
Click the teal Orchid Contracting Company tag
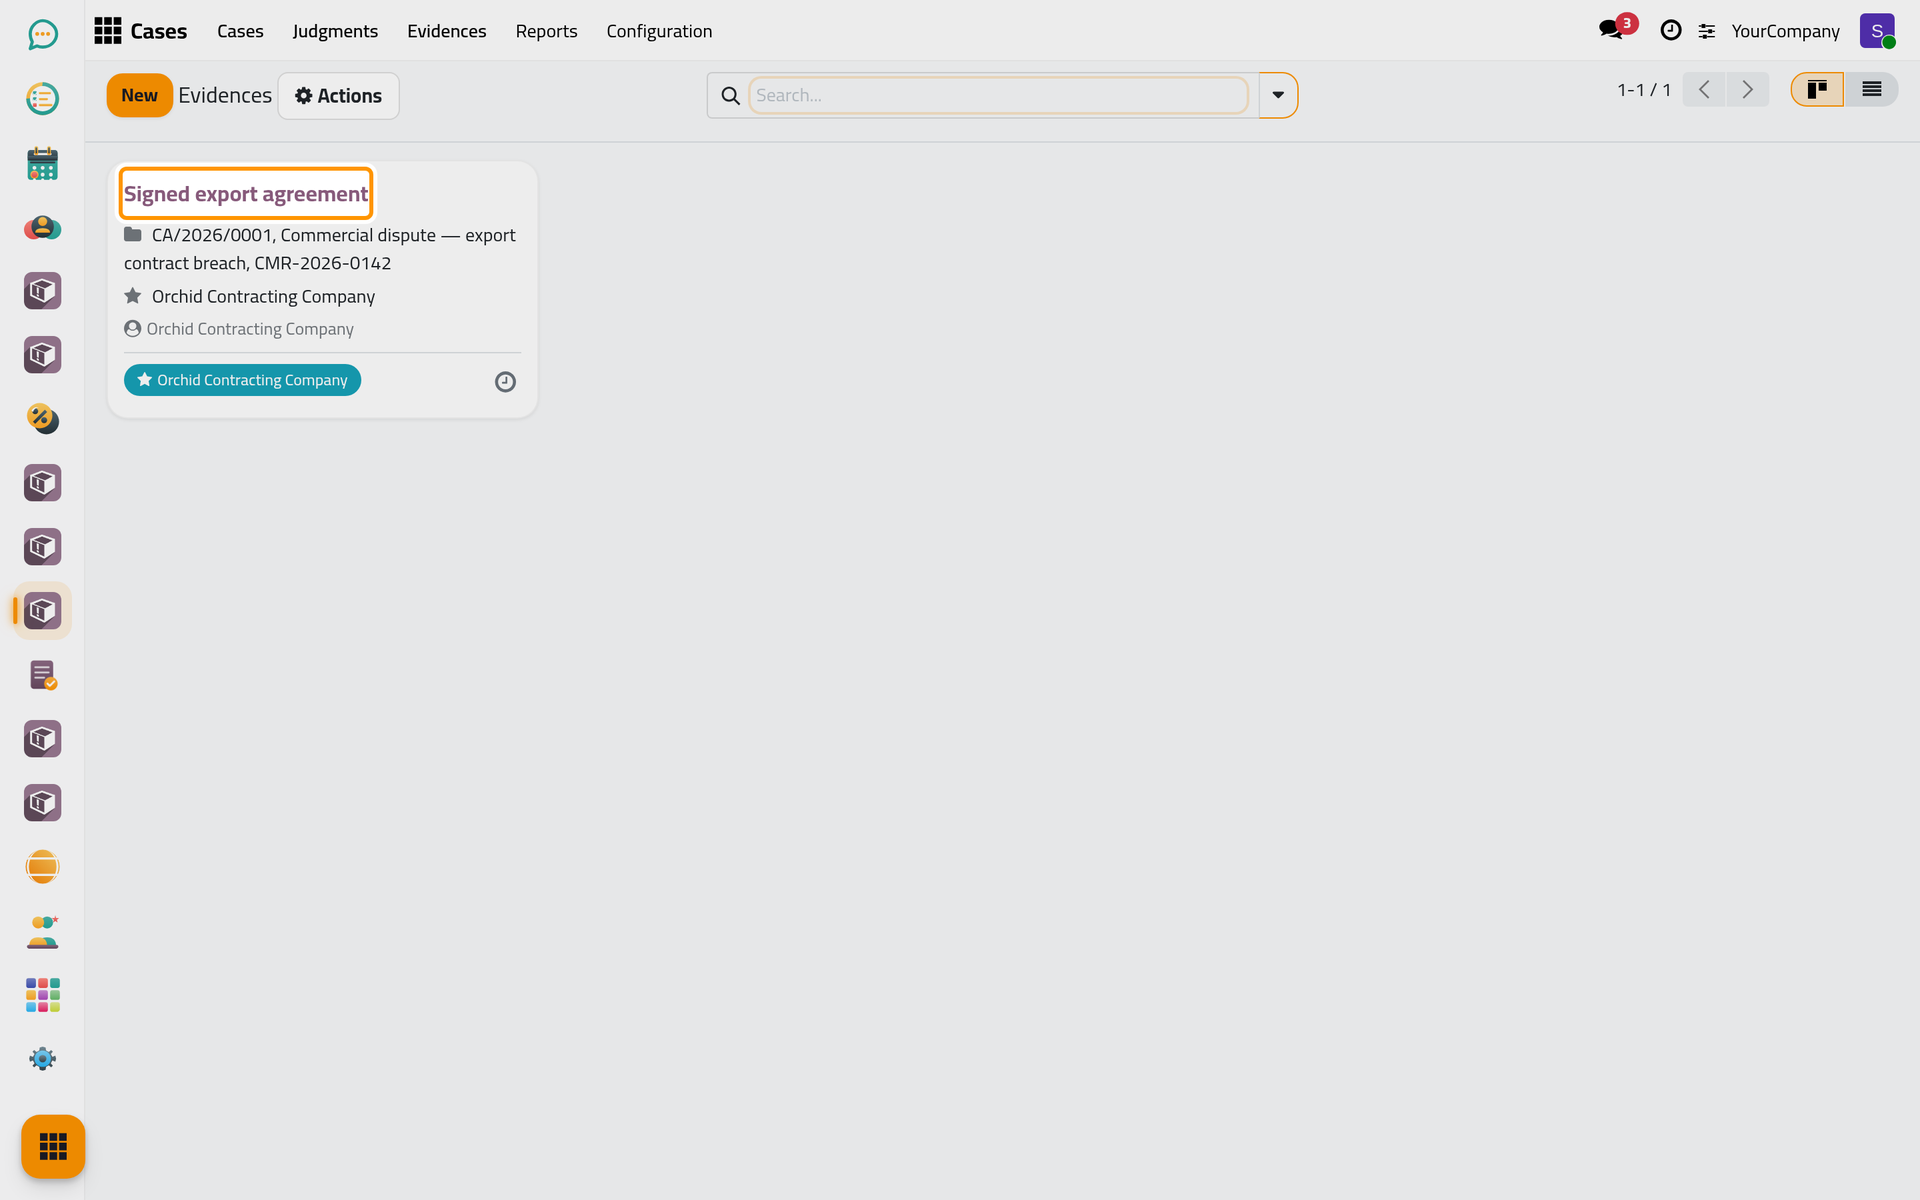pyautogui.click(x=242, y=380)
